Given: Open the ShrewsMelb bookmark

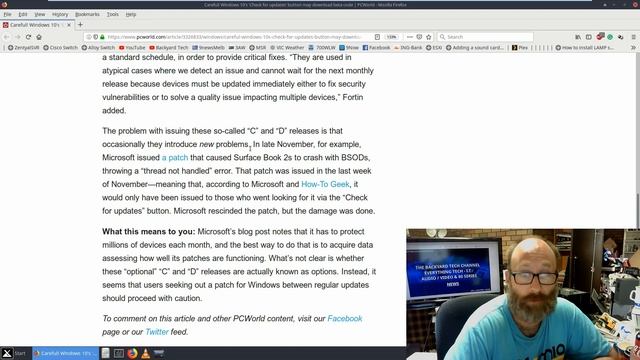Looking at the screenshot, I should [208, 48].
